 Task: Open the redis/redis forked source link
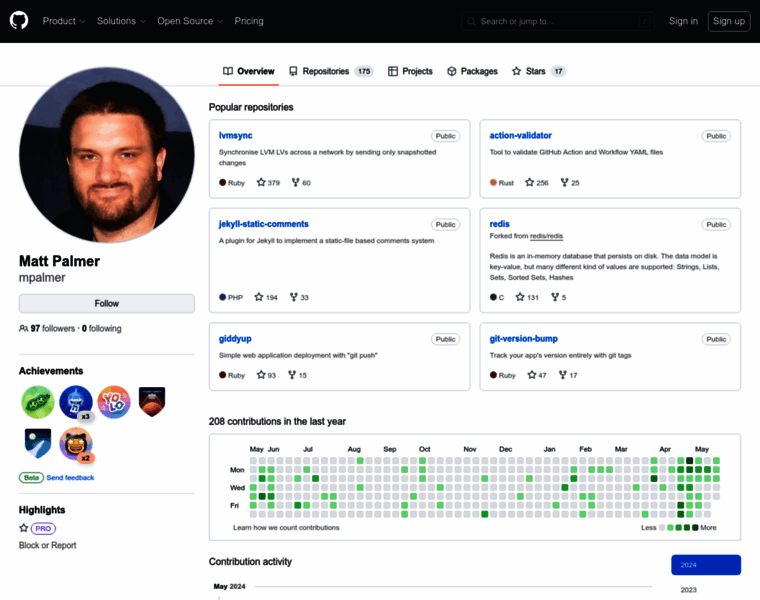546,236
